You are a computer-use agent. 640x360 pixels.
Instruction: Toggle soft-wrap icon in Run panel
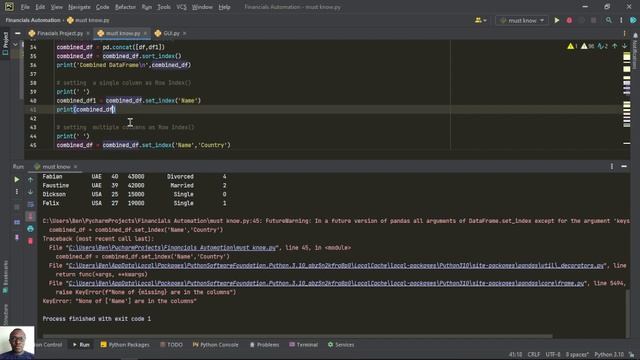click(x=31, y=204)
